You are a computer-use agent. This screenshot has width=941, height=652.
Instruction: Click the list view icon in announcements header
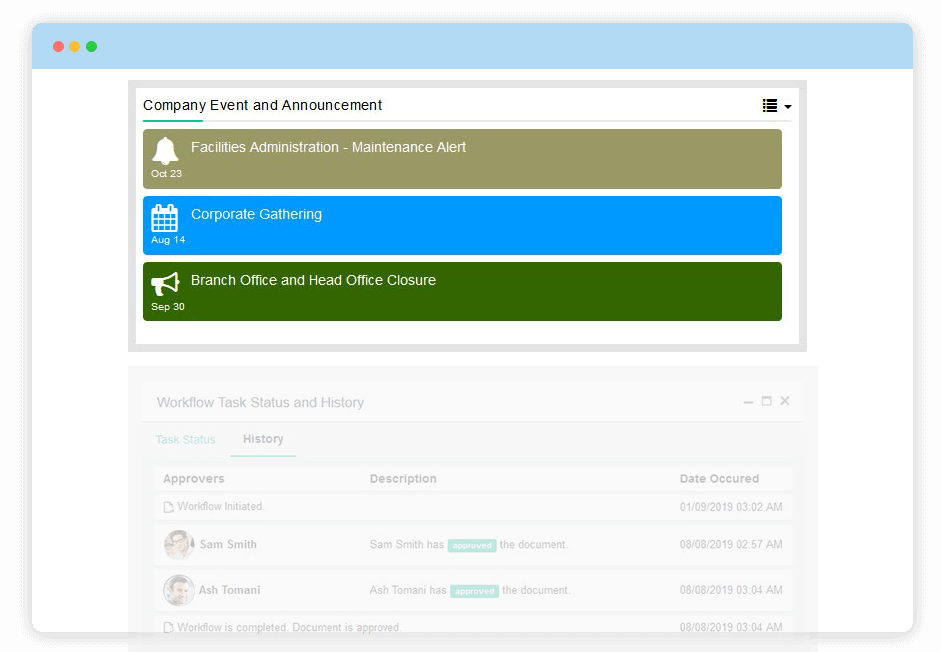click(770, 106)
